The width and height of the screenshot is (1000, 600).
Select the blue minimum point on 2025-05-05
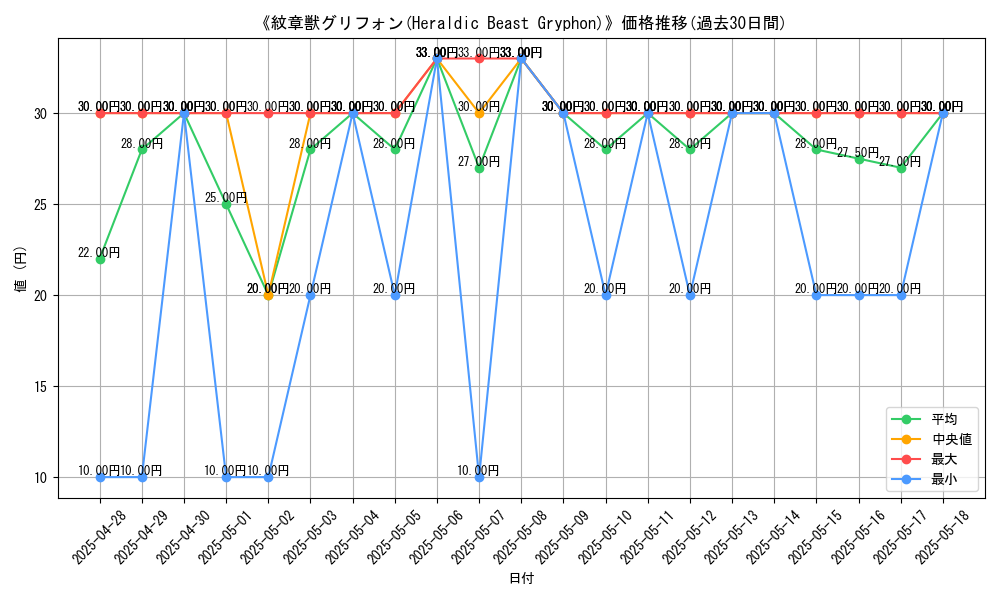(x=395, y=296)
